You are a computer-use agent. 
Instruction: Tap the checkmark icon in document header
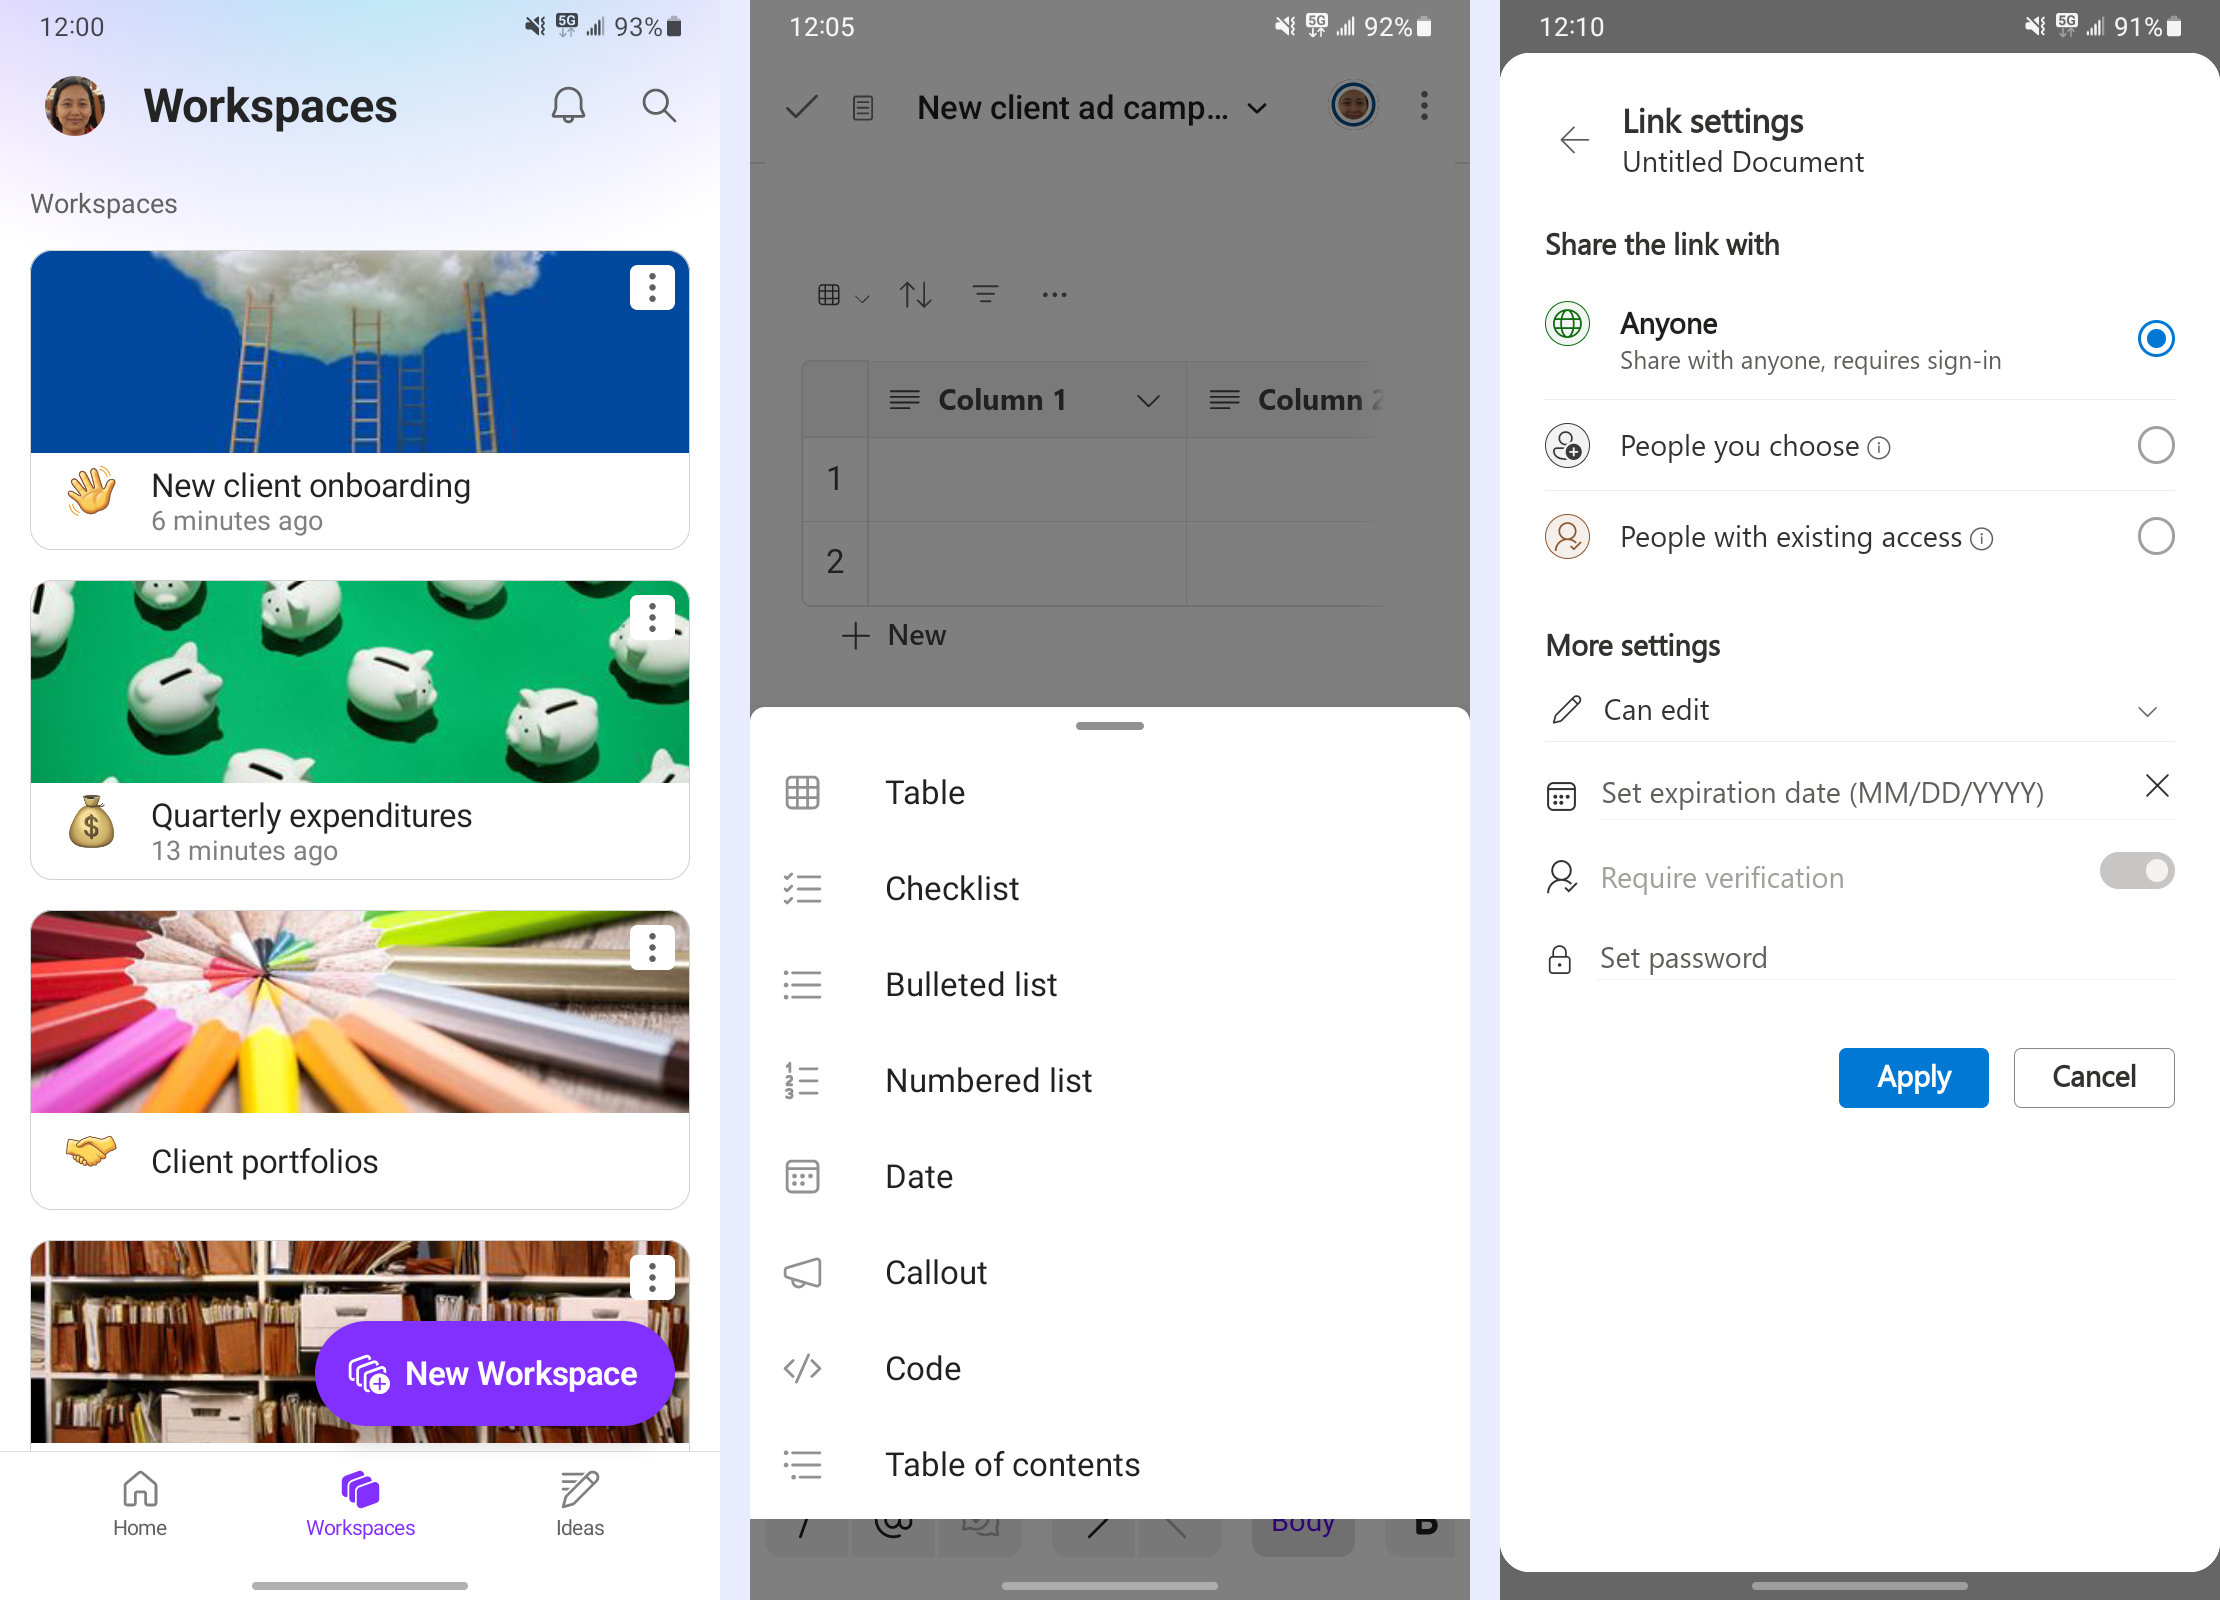click(x=801, y=107)
